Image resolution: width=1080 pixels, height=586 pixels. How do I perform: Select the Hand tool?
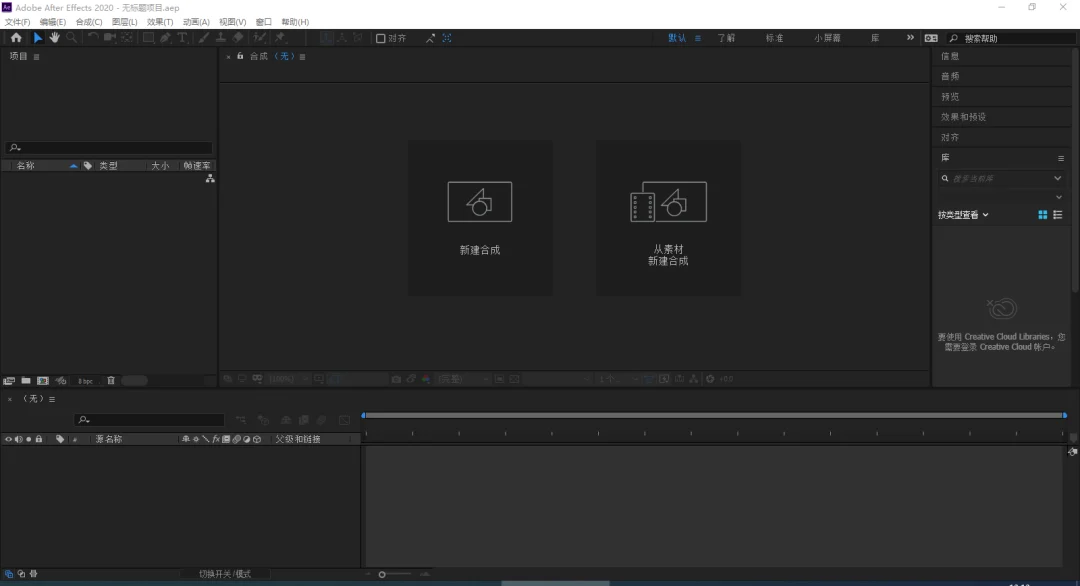point(54,38)
